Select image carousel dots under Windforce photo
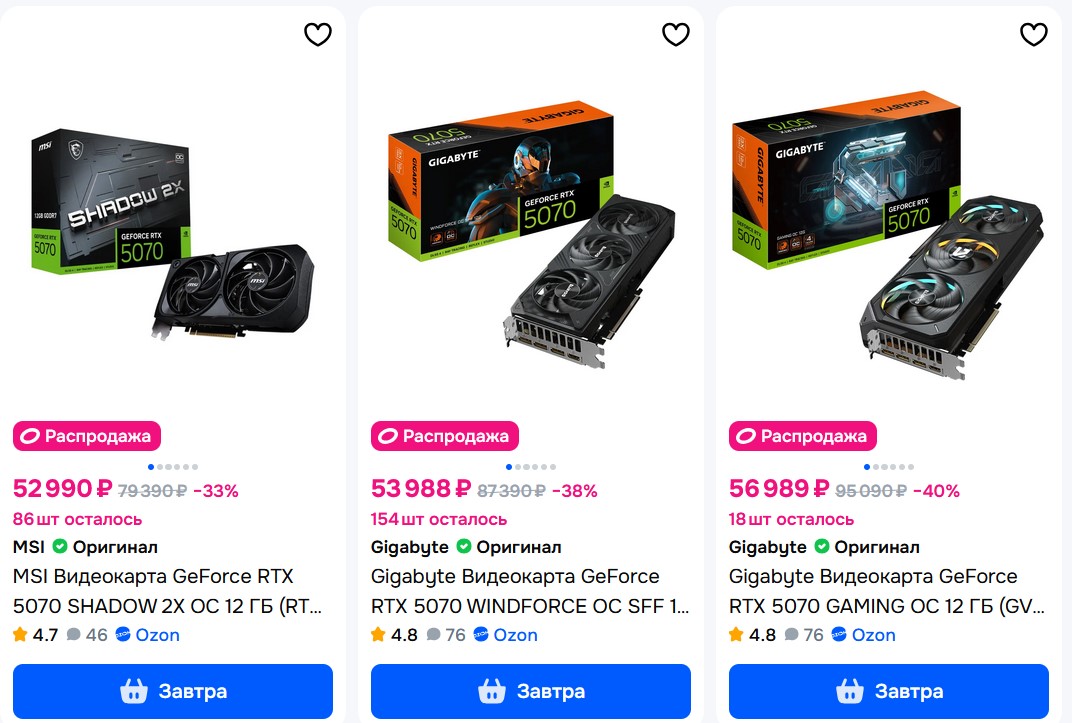Screen dimensions: 1072x723 pos(531,467)
